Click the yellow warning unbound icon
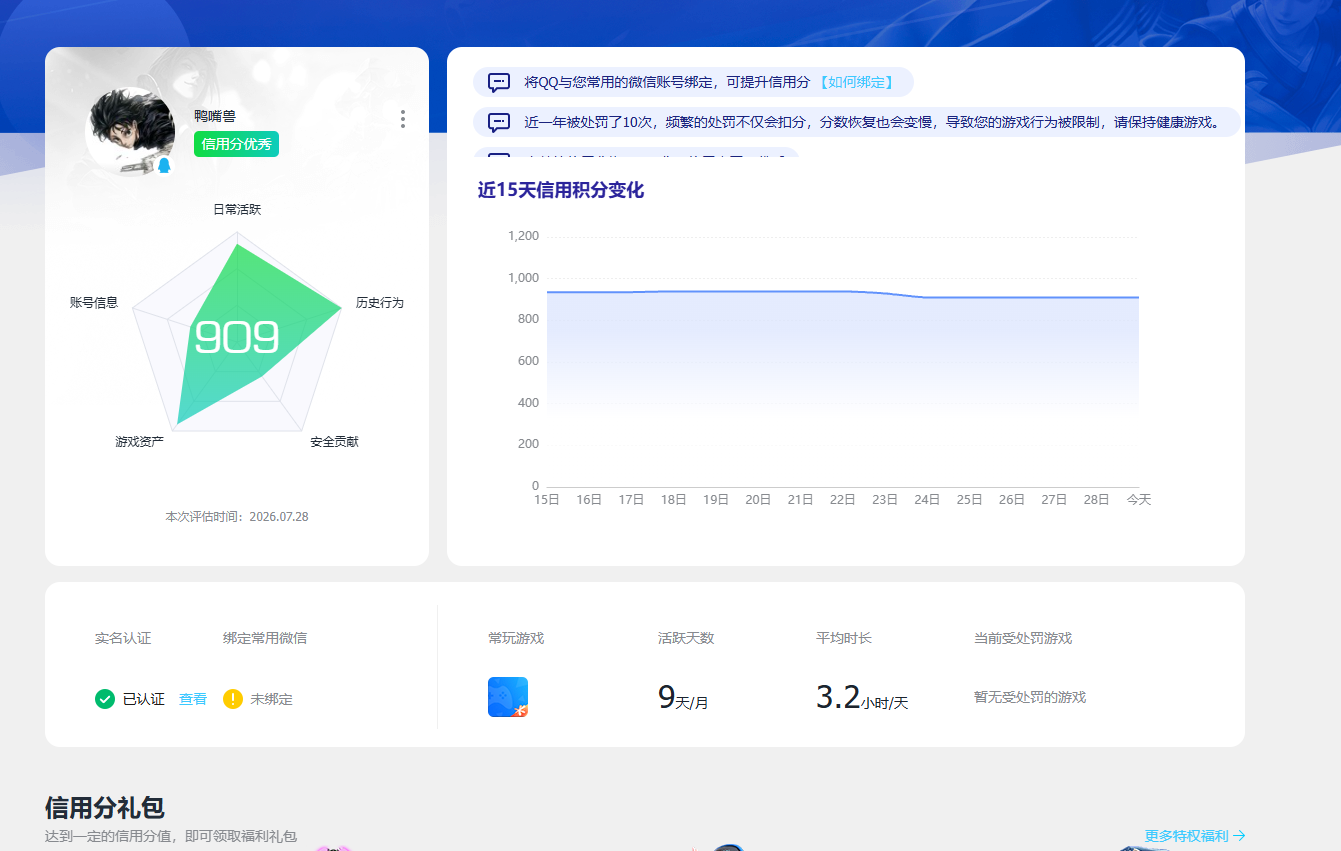This screenshot has height=851, width=1341. (x=233, y=699)
